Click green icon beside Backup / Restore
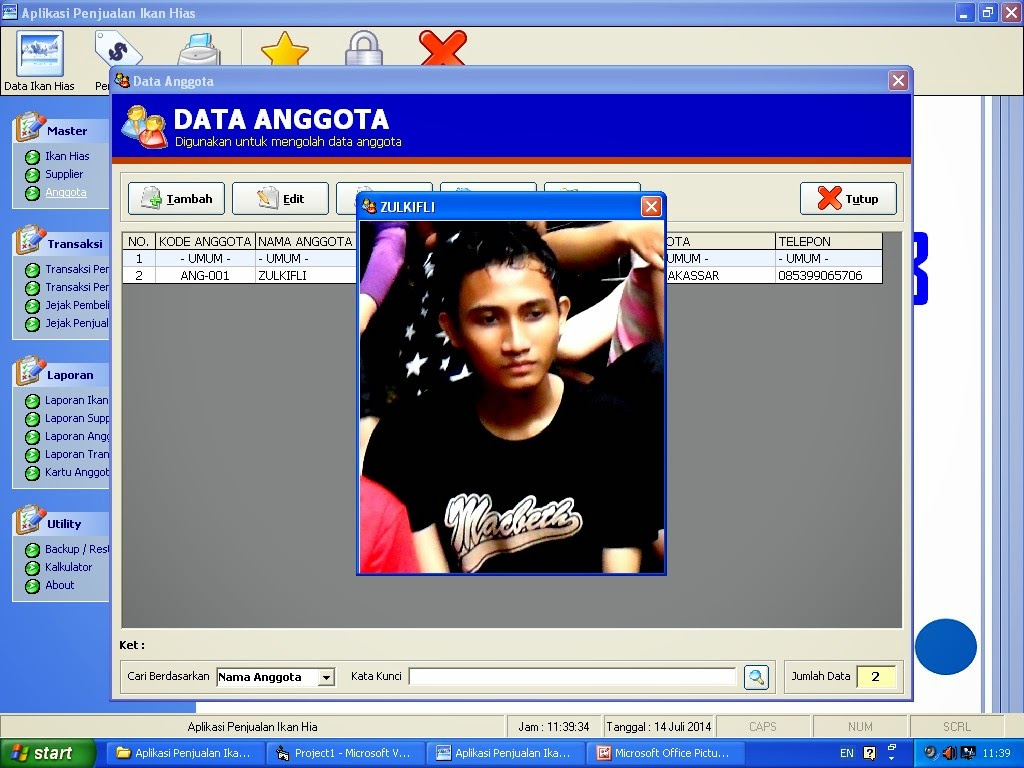 32,551
